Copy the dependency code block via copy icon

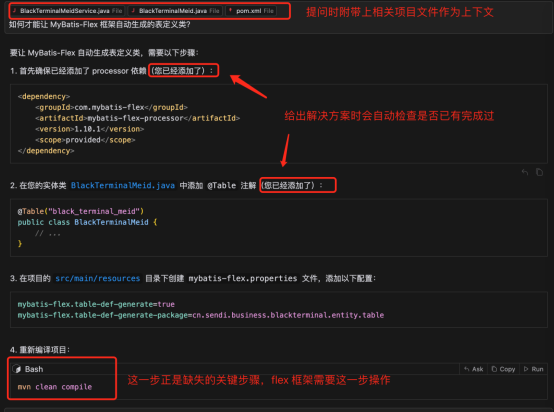tap(539, 172)
